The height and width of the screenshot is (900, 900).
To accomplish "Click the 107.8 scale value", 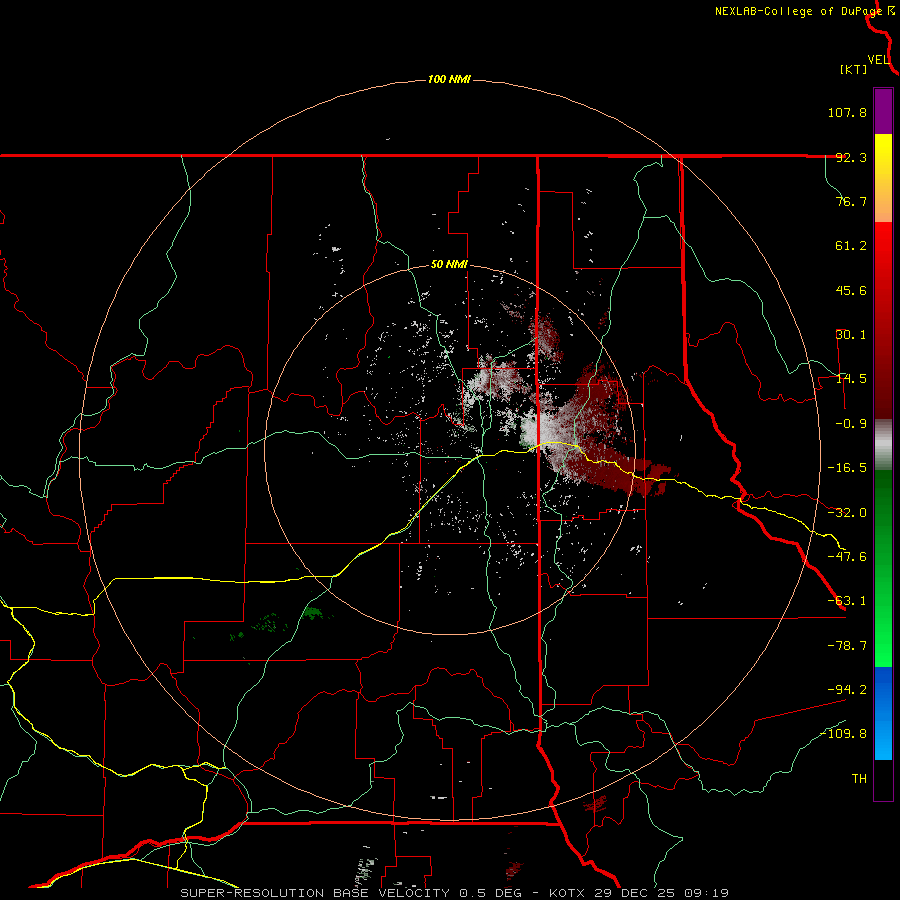I will [847, 112].
